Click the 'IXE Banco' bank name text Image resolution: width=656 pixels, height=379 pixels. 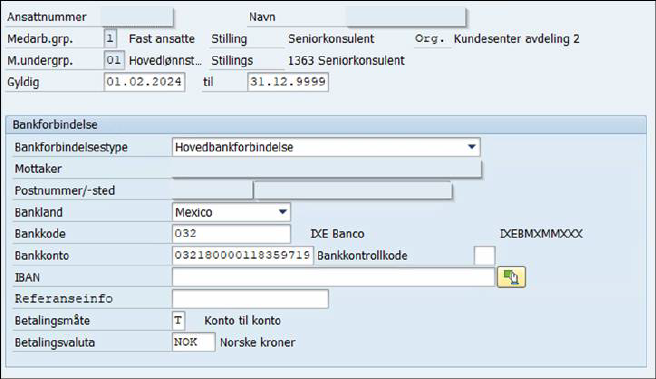(x=337, y=233)
